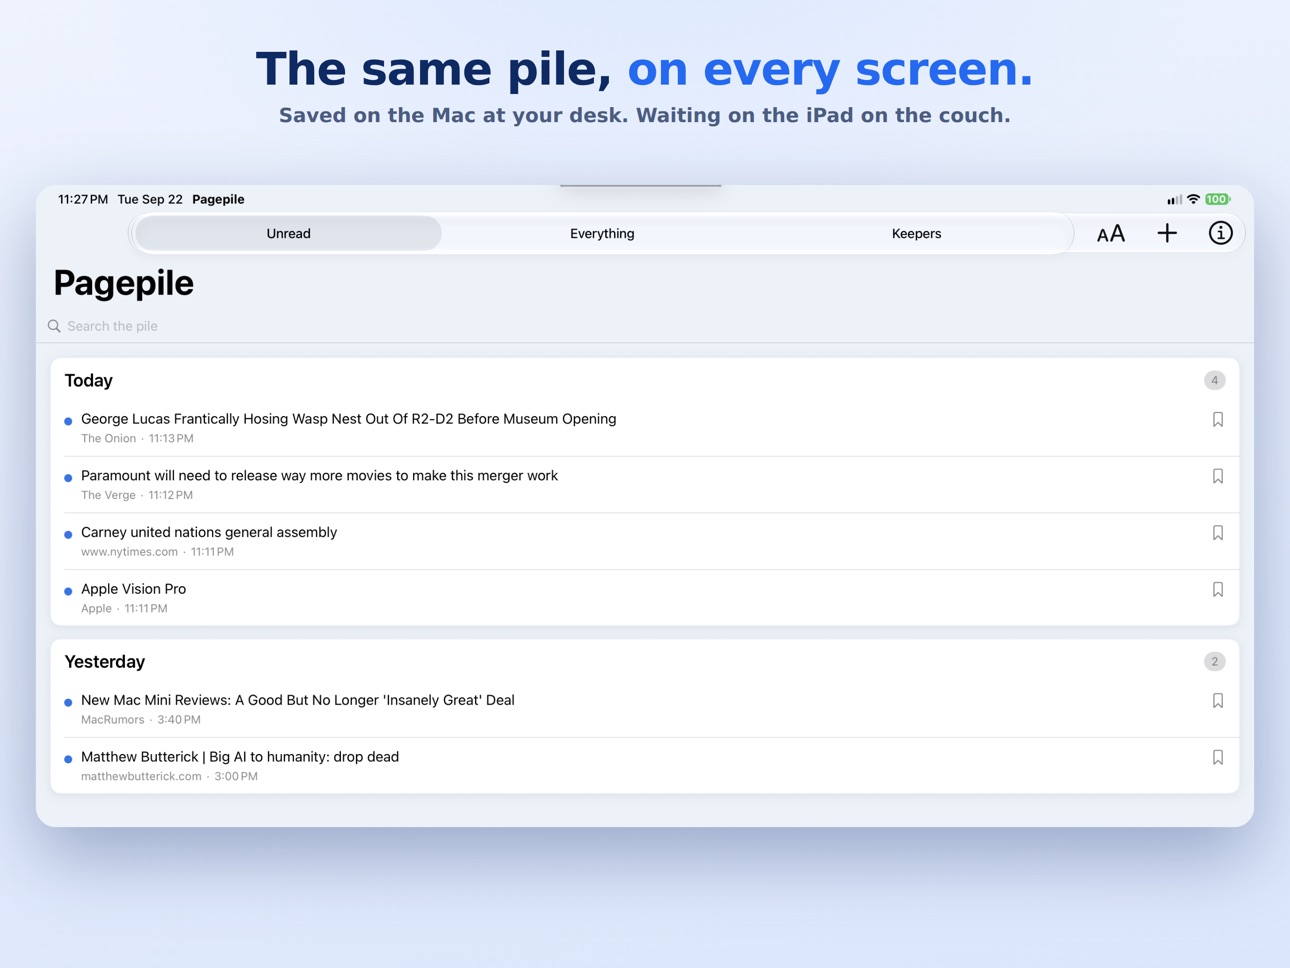Click the unread dot beside George Lucas article

pyautogui.click(x=68, y=421)
